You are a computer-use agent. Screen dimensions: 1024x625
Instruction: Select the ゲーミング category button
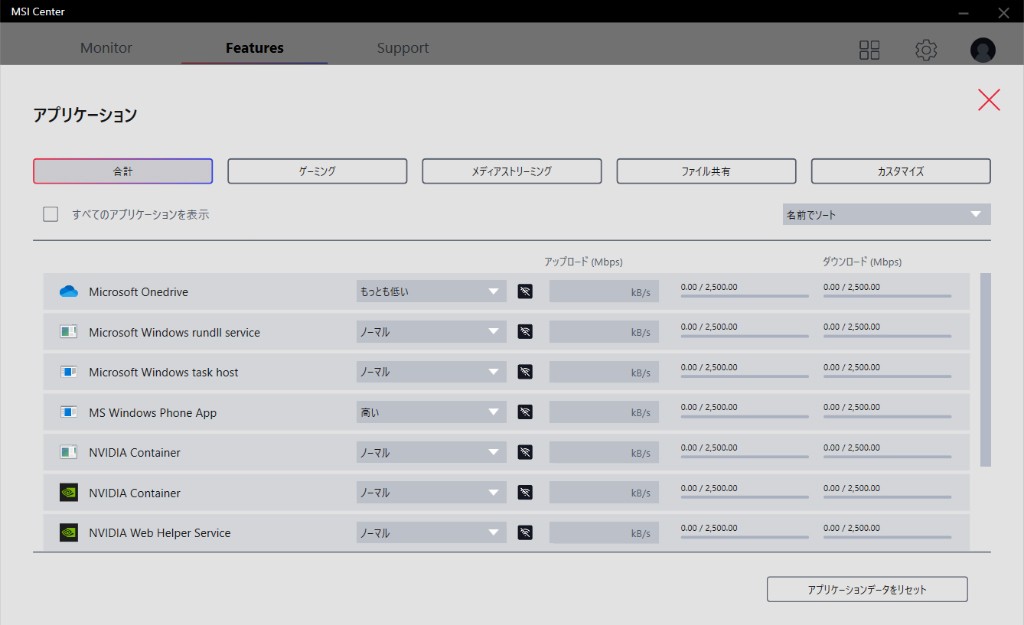(317, 171)
